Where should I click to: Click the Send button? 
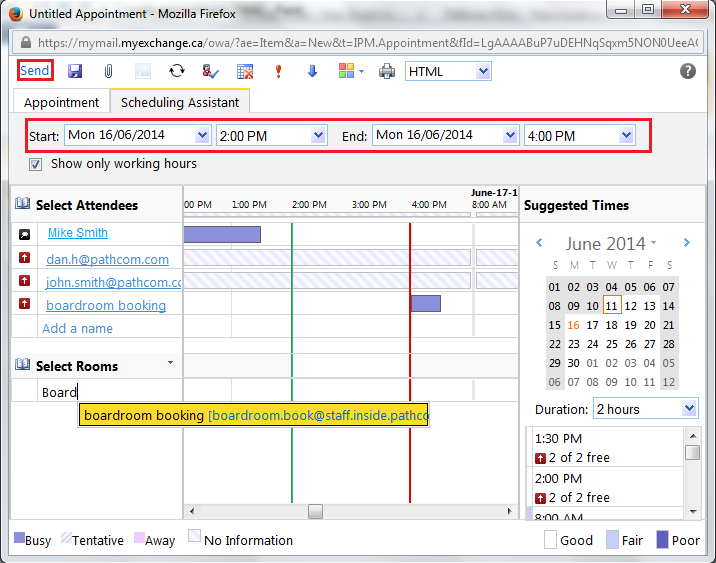35,70
